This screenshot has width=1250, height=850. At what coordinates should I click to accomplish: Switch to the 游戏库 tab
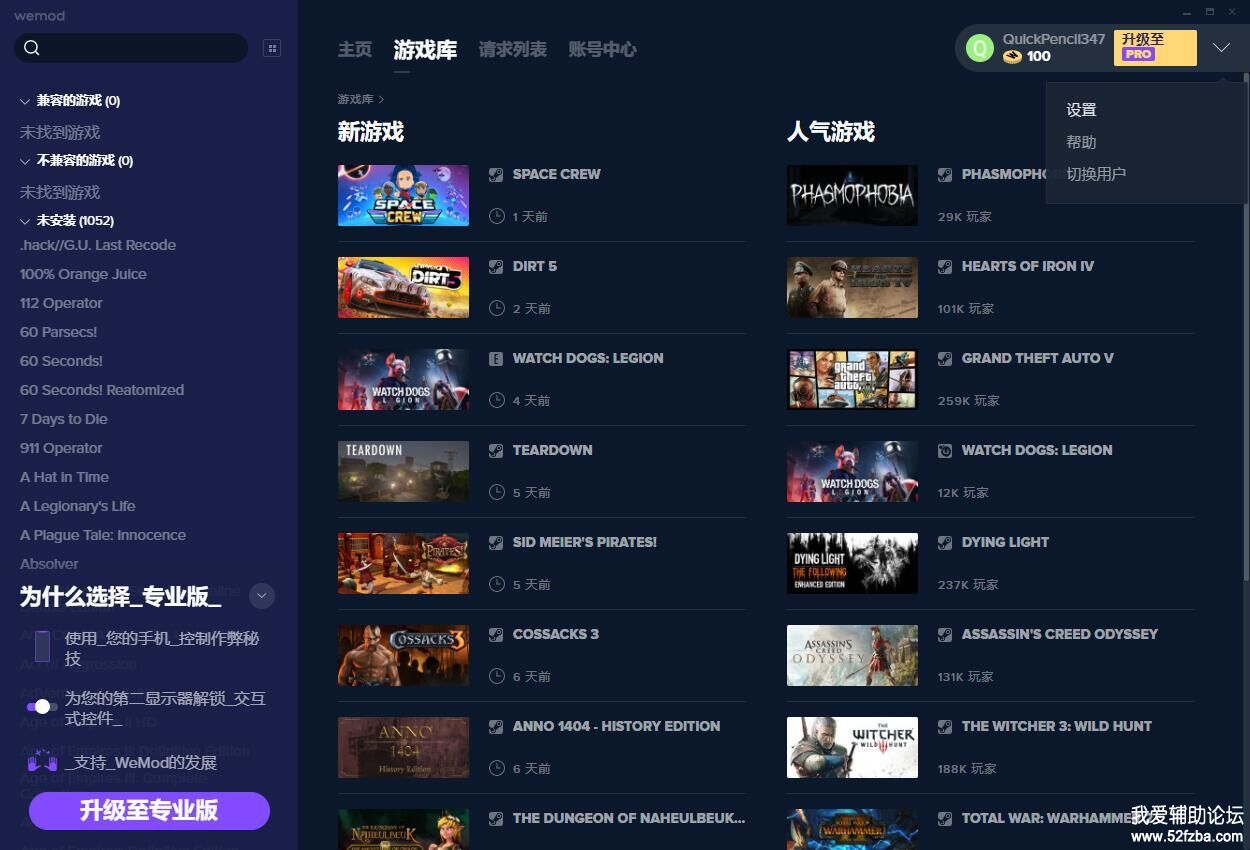(x=425, y=49)
